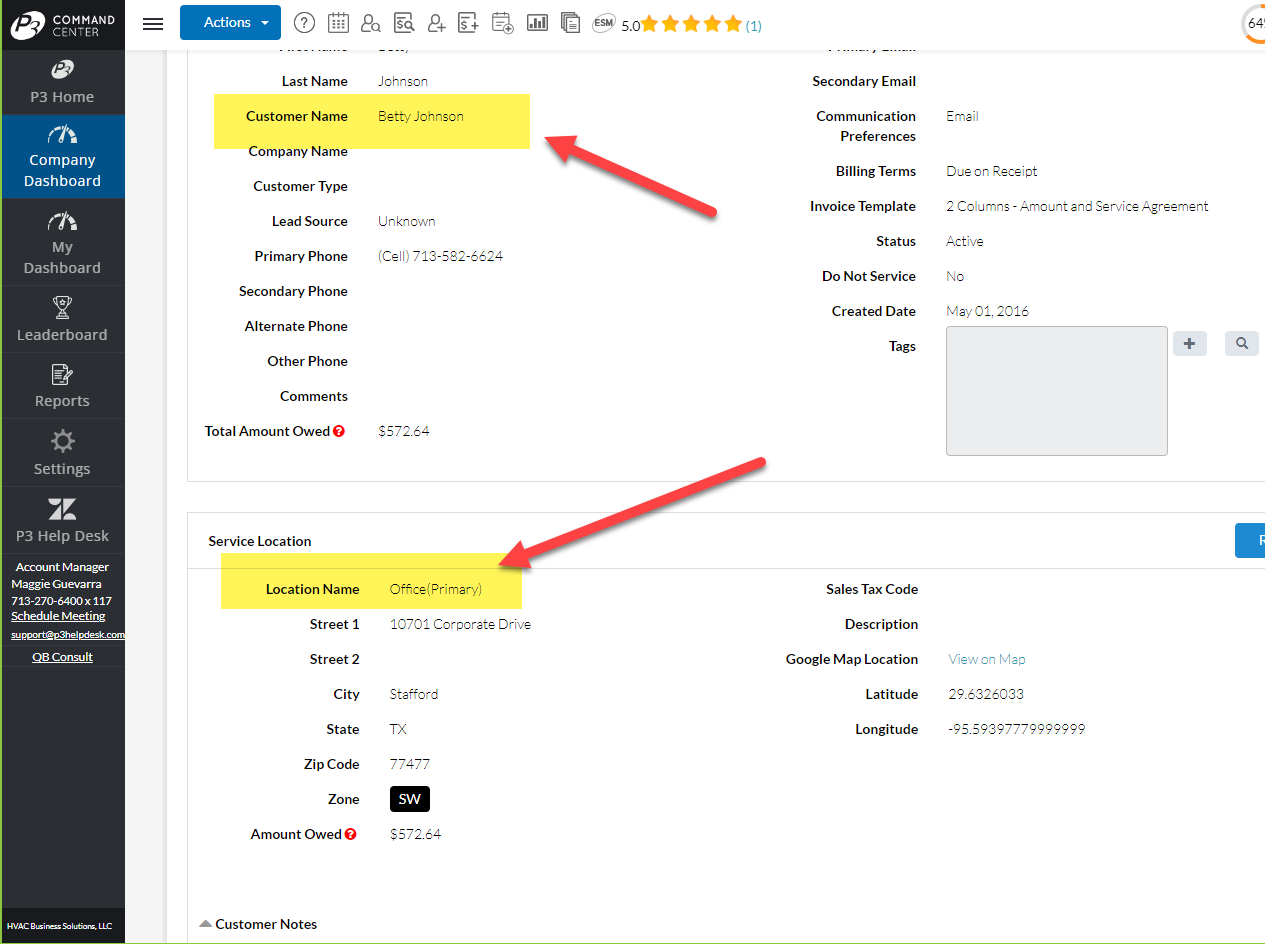Click the ESM badge icon in the toolbar

(603, 23)
